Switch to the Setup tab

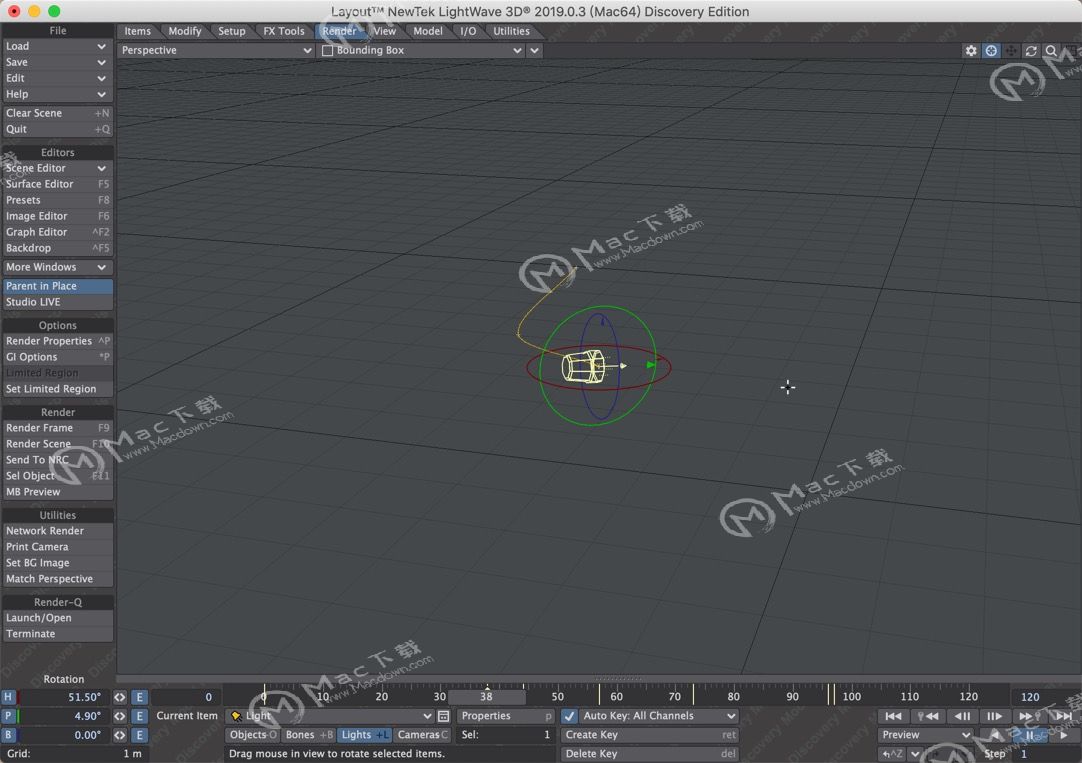click(x=232, y=31)
